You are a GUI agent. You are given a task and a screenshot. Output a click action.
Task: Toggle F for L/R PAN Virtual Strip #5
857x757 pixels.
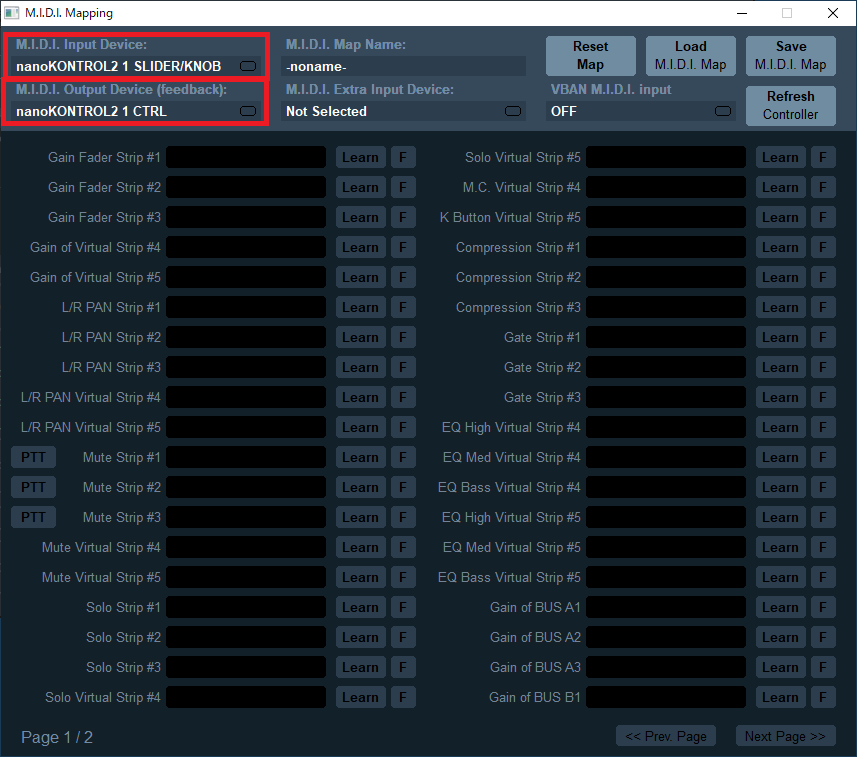tap(403, 427)
